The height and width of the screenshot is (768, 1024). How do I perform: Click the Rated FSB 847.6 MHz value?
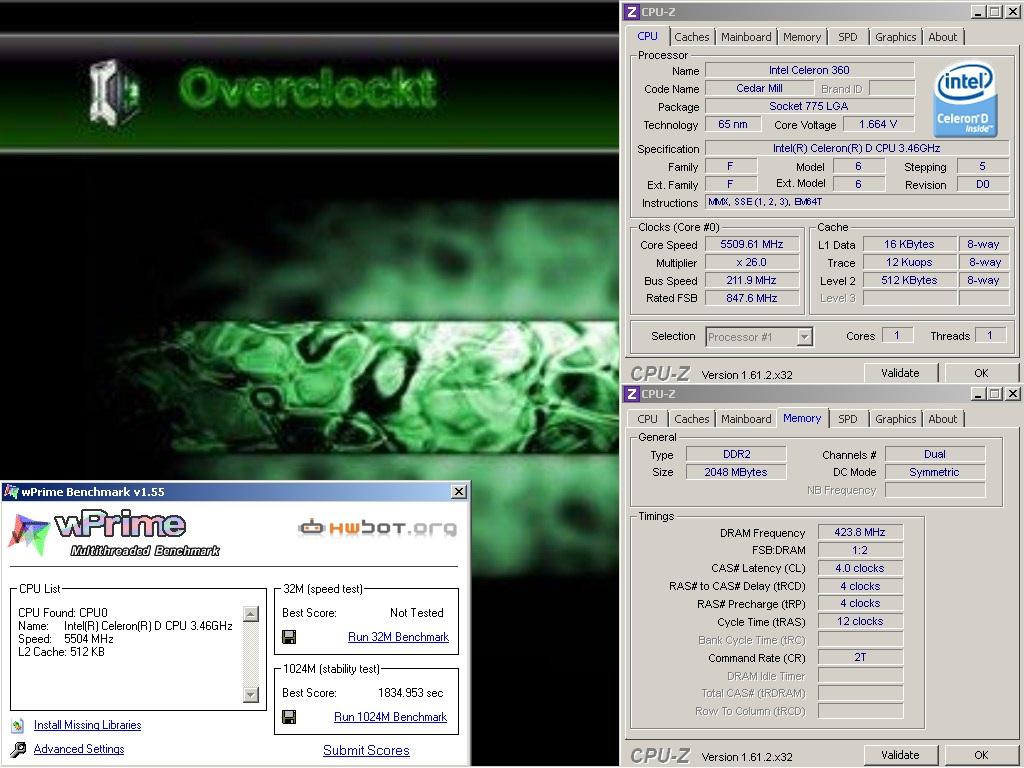(752, 298)
